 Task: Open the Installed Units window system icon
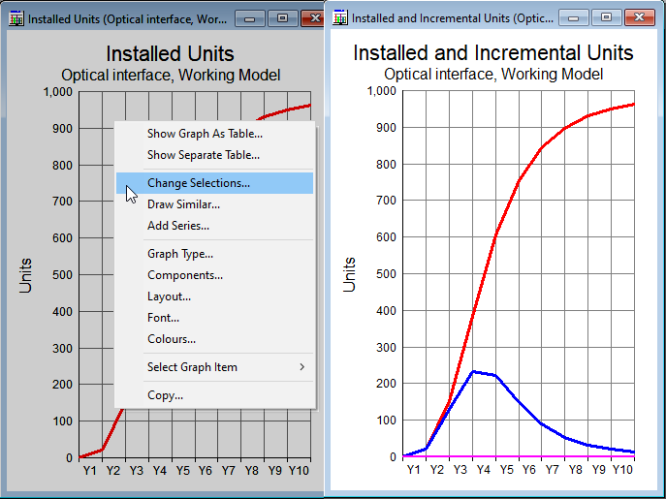pos(13,18)
